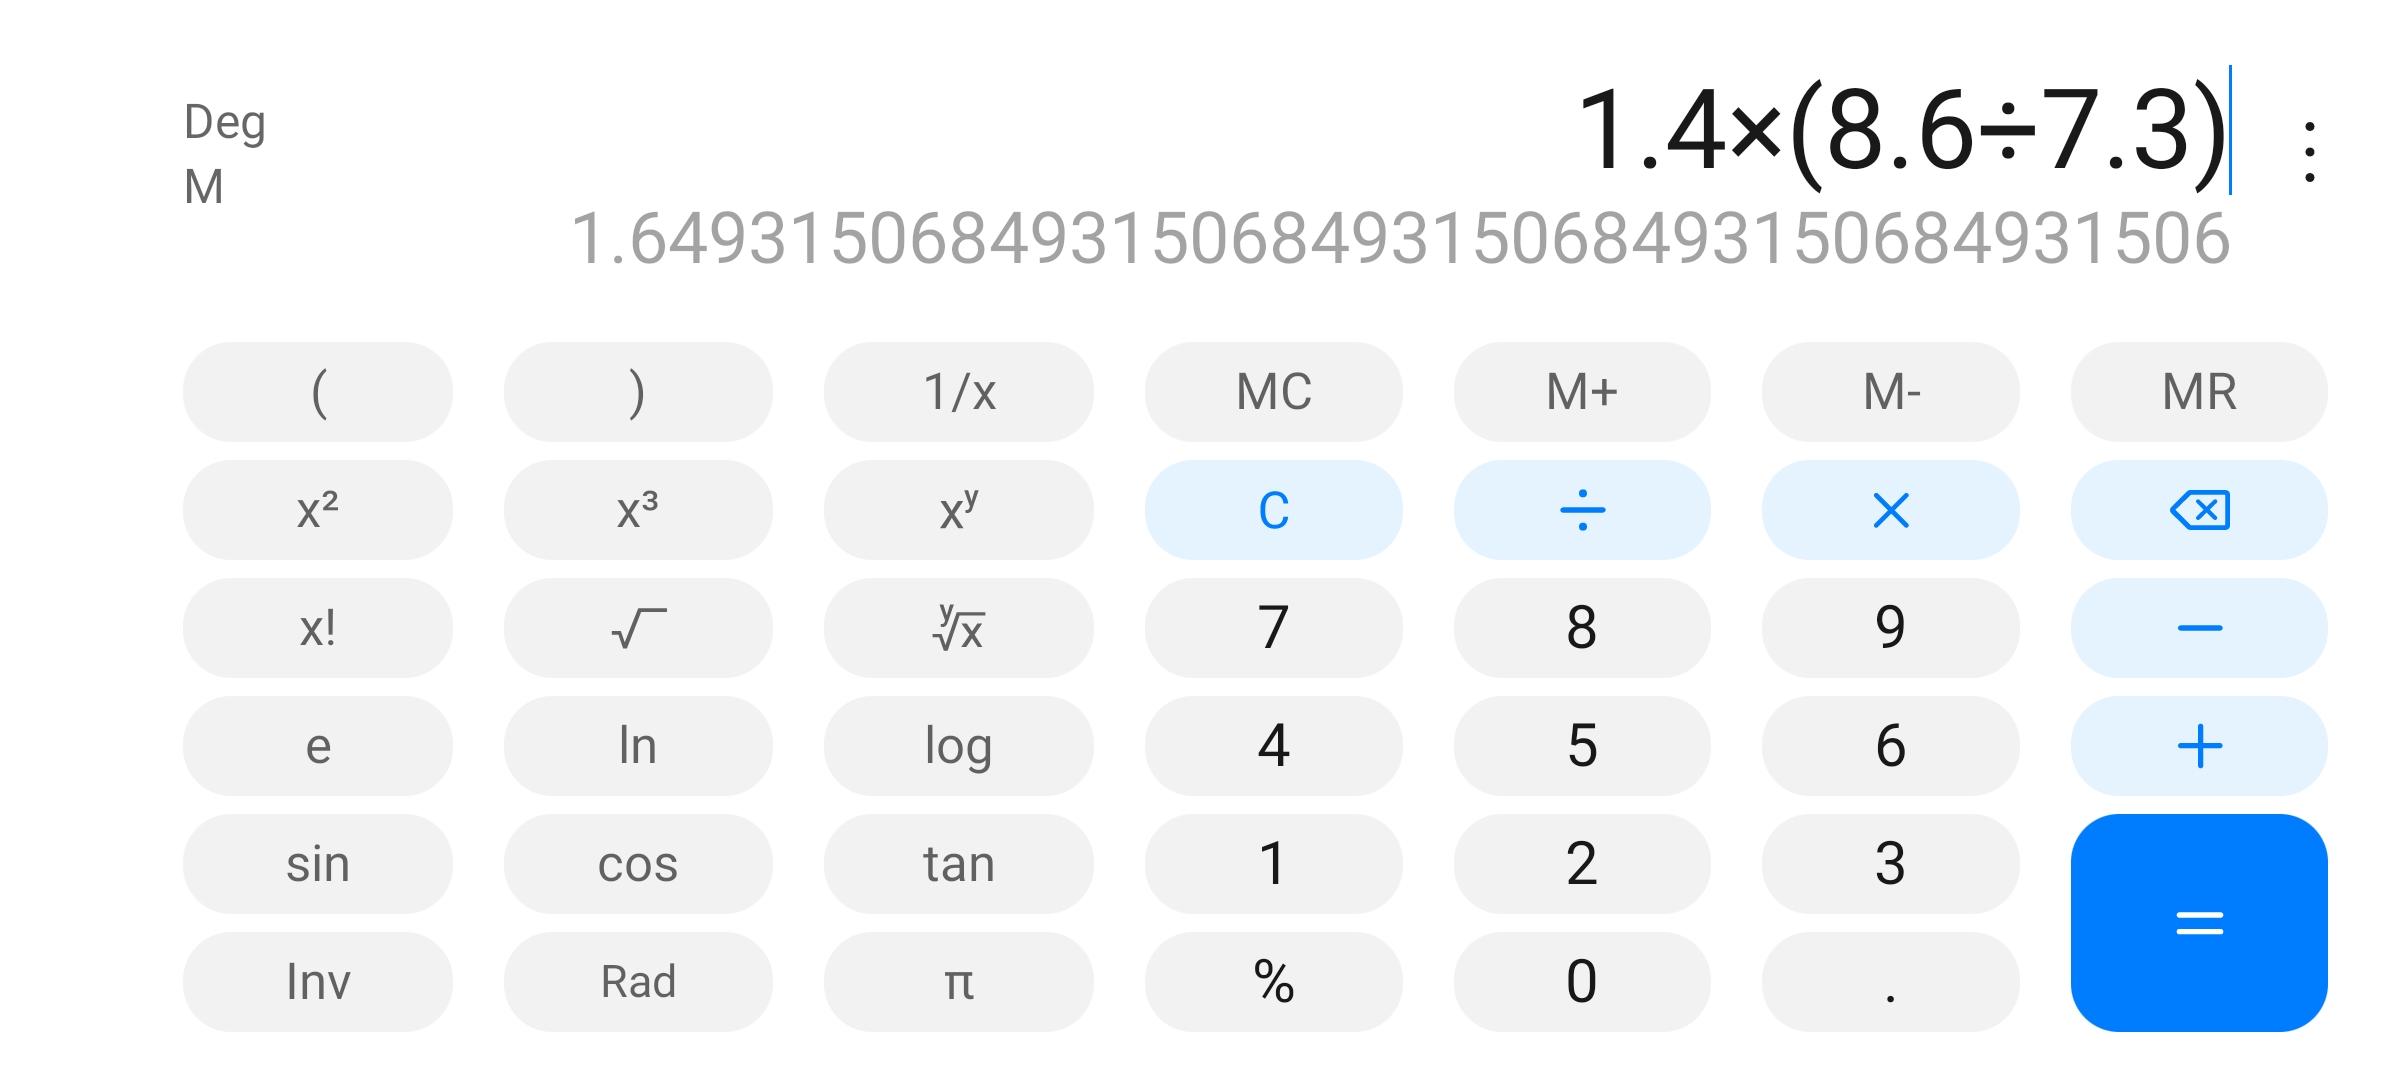Open the three-dot overflow menu
Viewport: 2400px width, 1080px height.
click(2309, 152)
